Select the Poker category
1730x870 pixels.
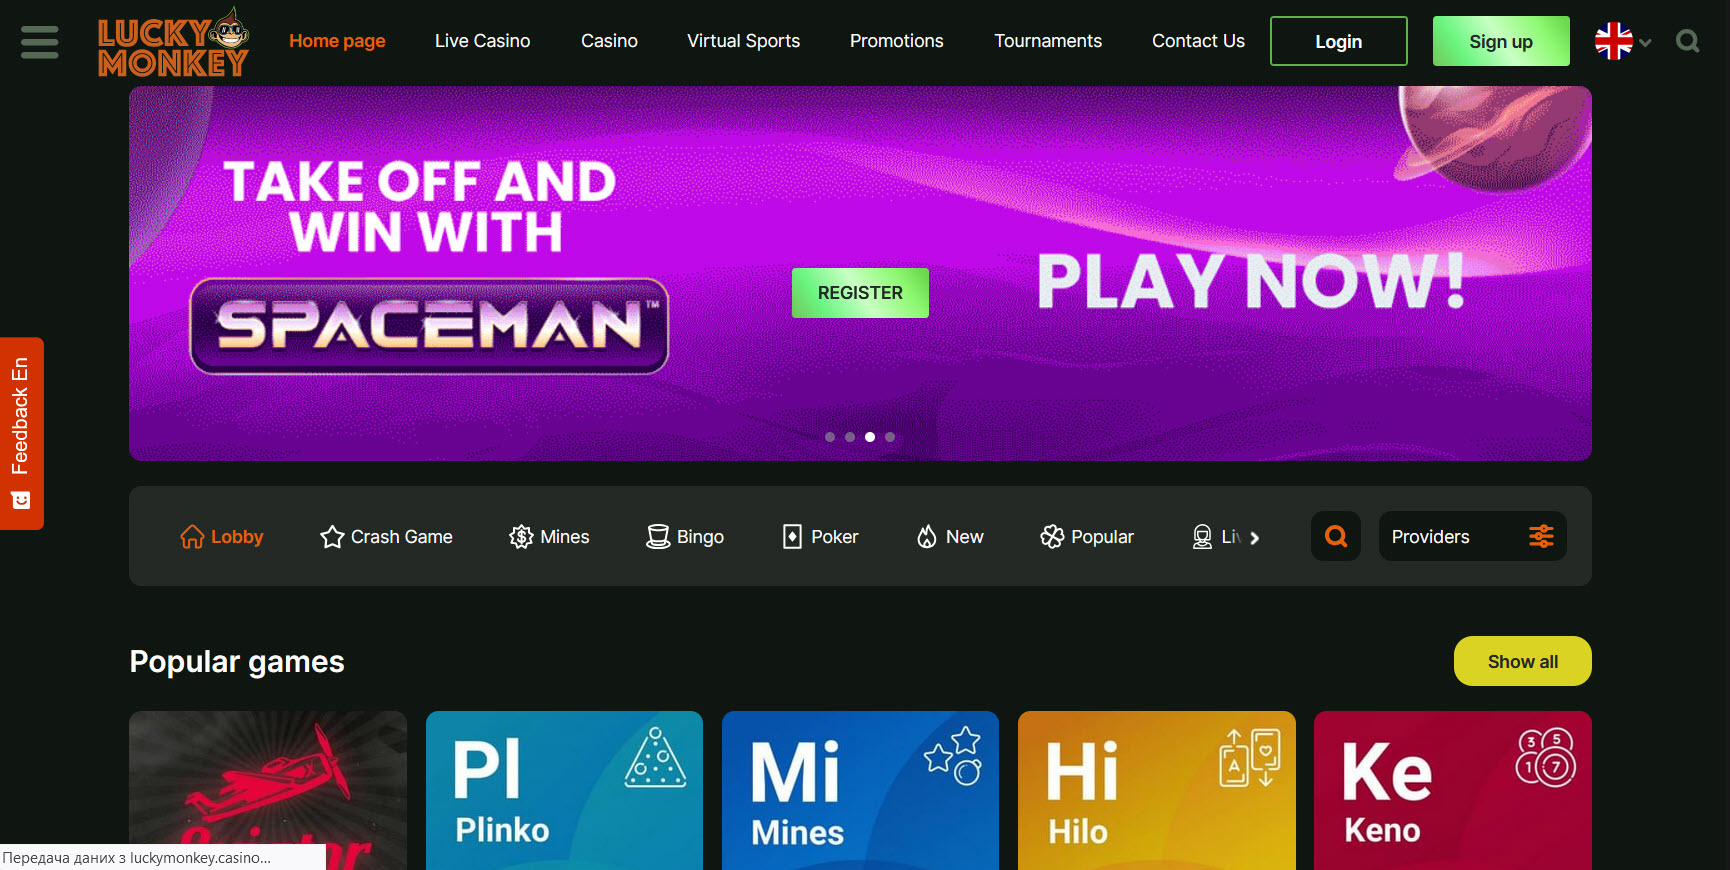pos(820,537)
